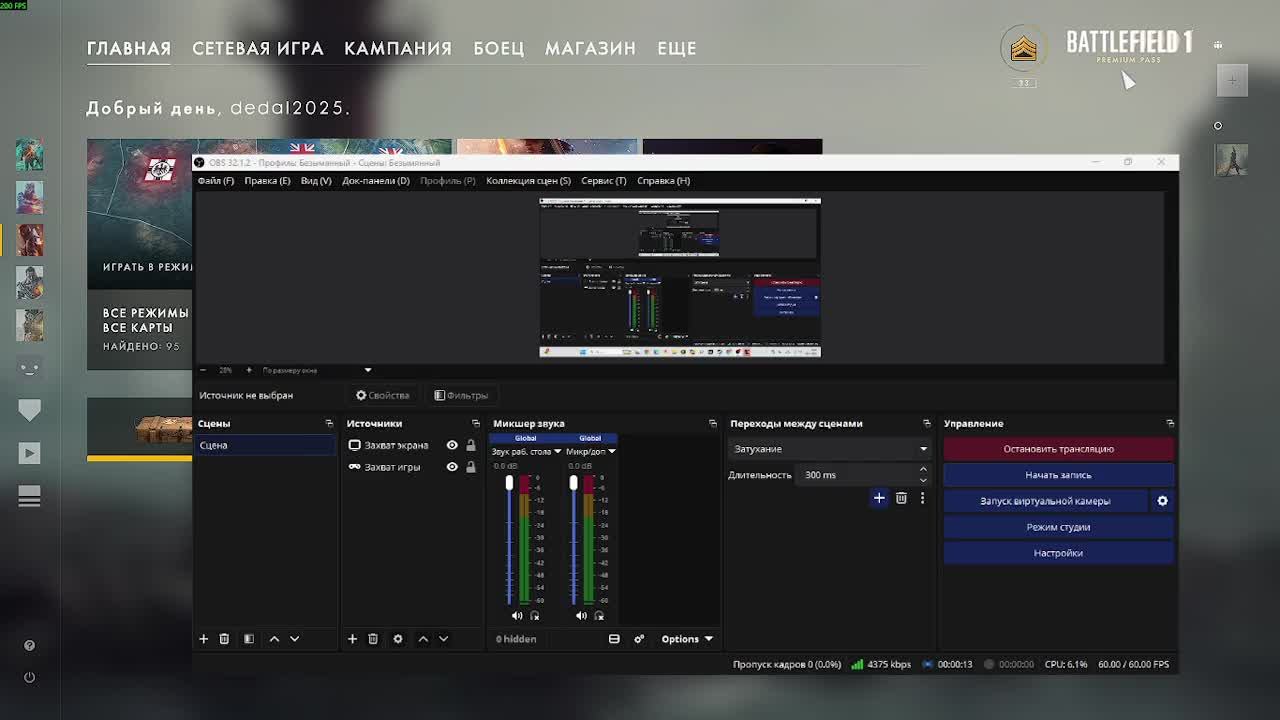Screen dimensions: 1280x720
Task: Toggle visibility of Захват игры source
Action: point(452,467)
